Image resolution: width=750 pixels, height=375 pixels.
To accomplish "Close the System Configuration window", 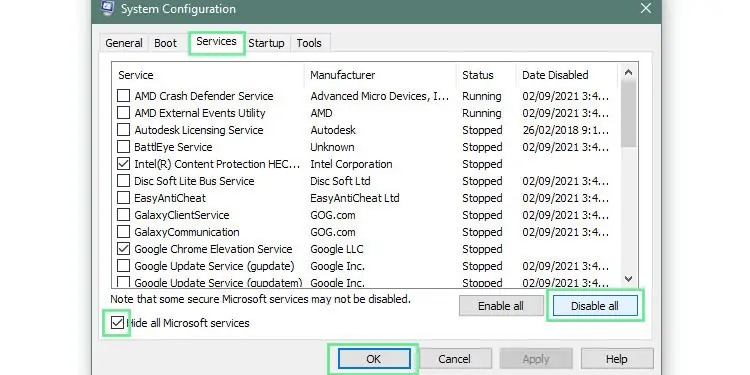I will pos(646,8).
